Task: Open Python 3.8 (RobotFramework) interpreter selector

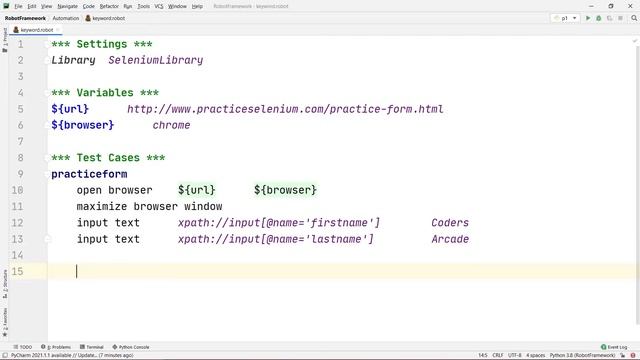Action: [x=582, y=356]
